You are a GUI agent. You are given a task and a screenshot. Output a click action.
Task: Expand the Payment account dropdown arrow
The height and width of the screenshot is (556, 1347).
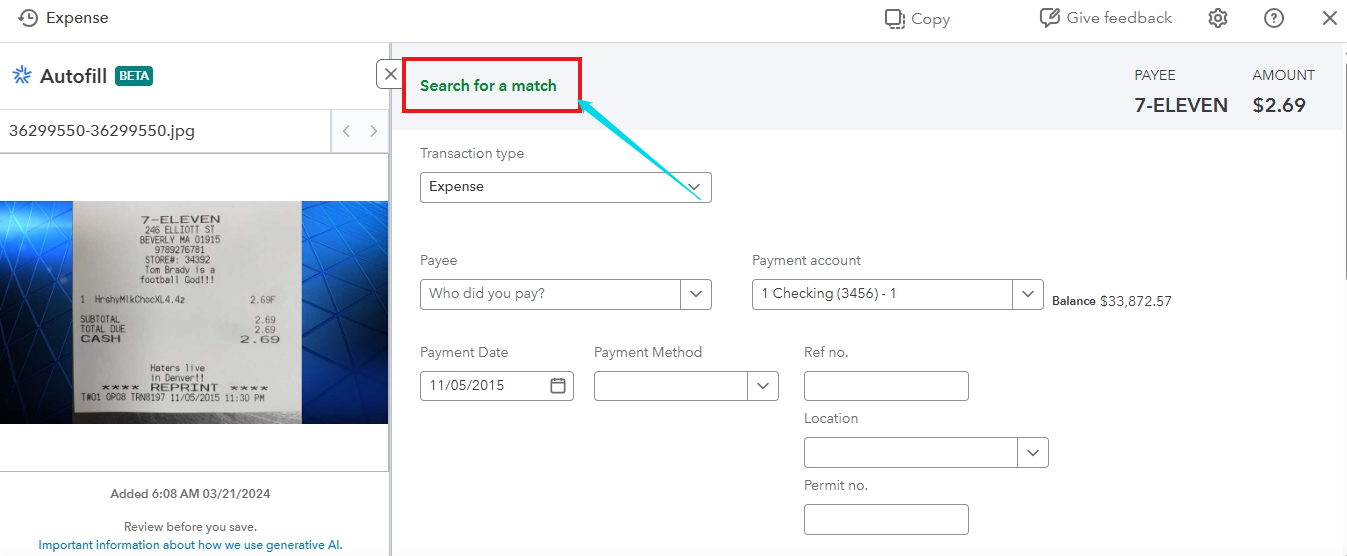[1028, 294]
